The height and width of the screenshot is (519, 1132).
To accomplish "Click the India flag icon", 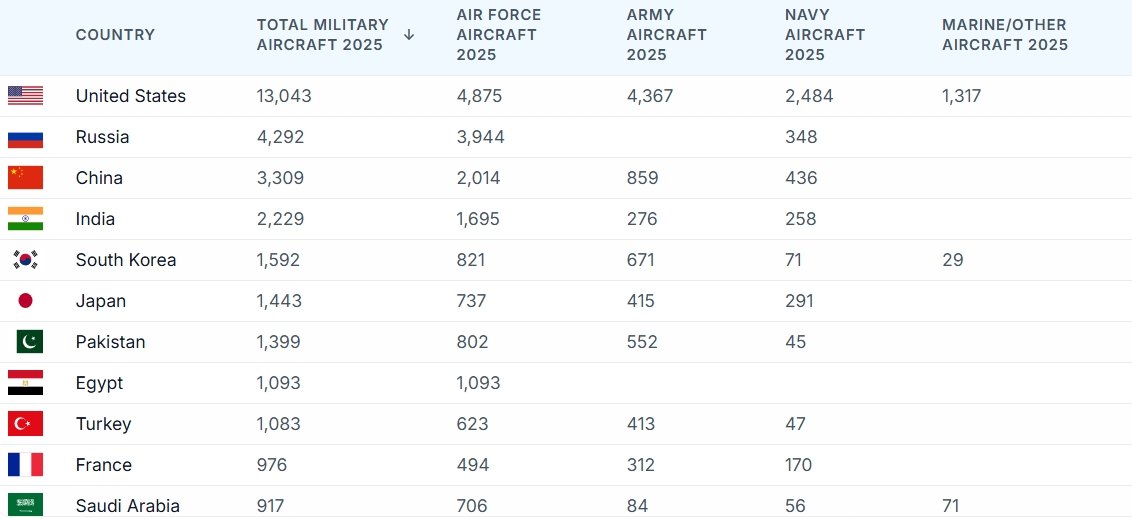I will click(25, 219).
